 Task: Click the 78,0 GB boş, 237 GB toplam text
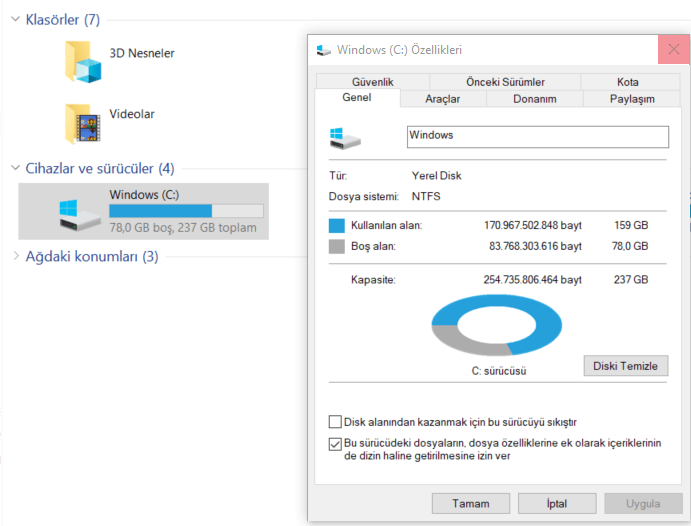click(183, 227)
